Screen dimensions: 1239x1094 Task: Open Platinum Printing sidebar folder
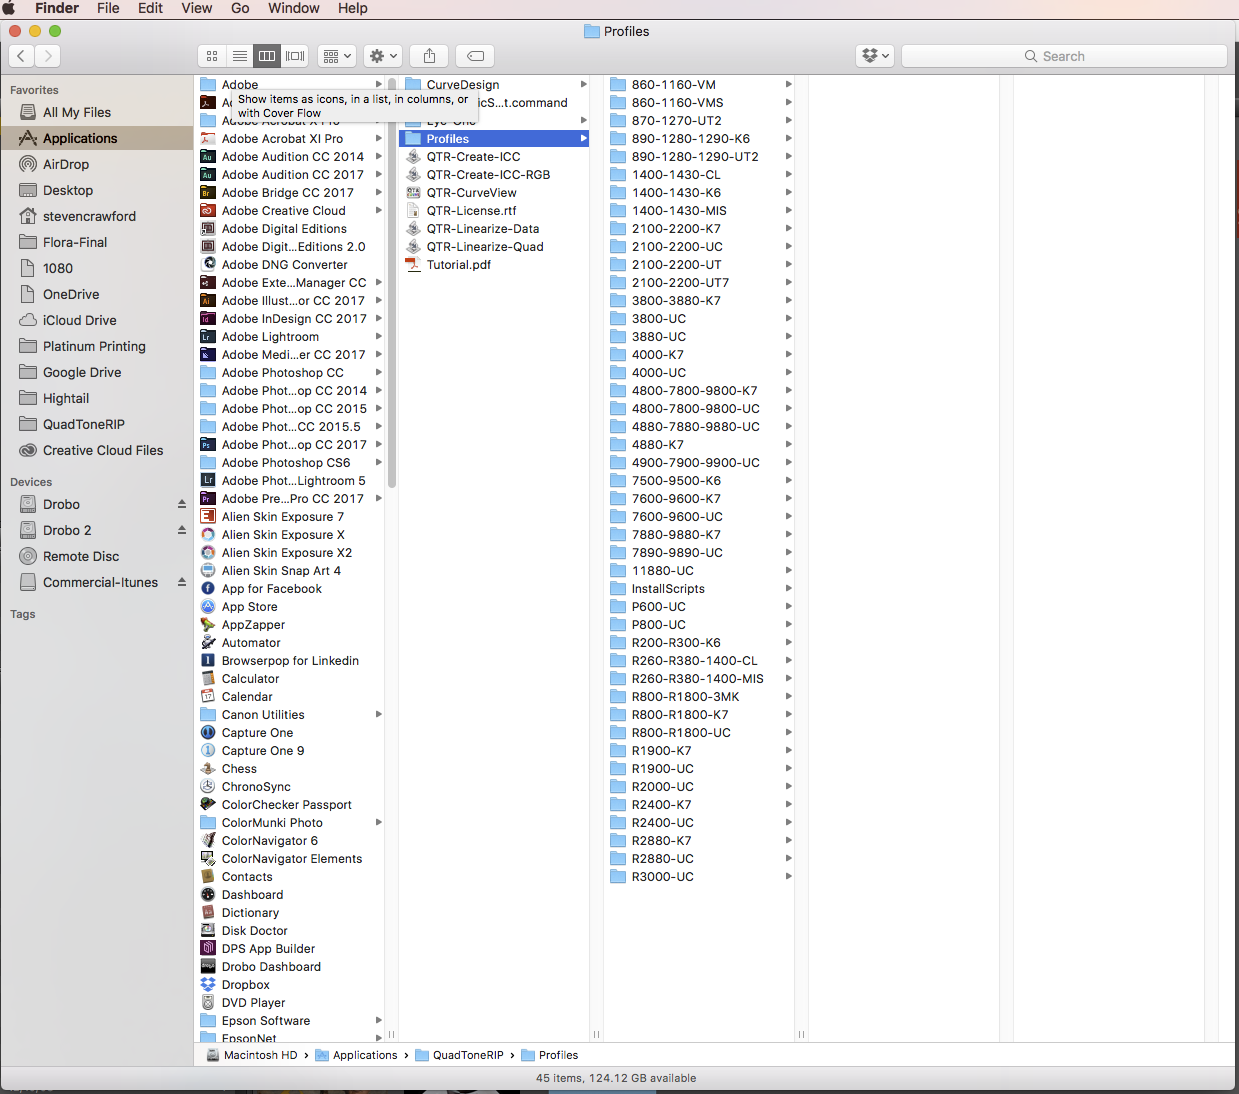tap(97, 346)
